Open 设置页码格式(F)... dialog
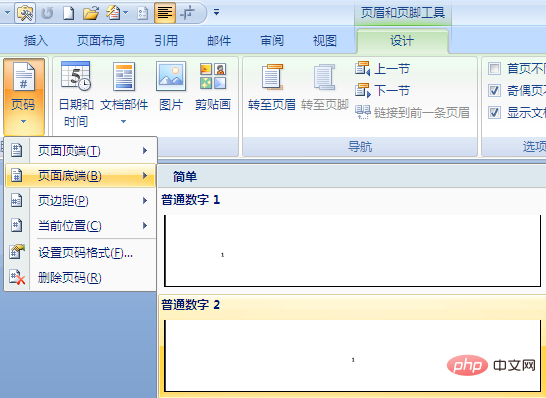The height and width of the screenshot is (398, 546). [80, 252]
